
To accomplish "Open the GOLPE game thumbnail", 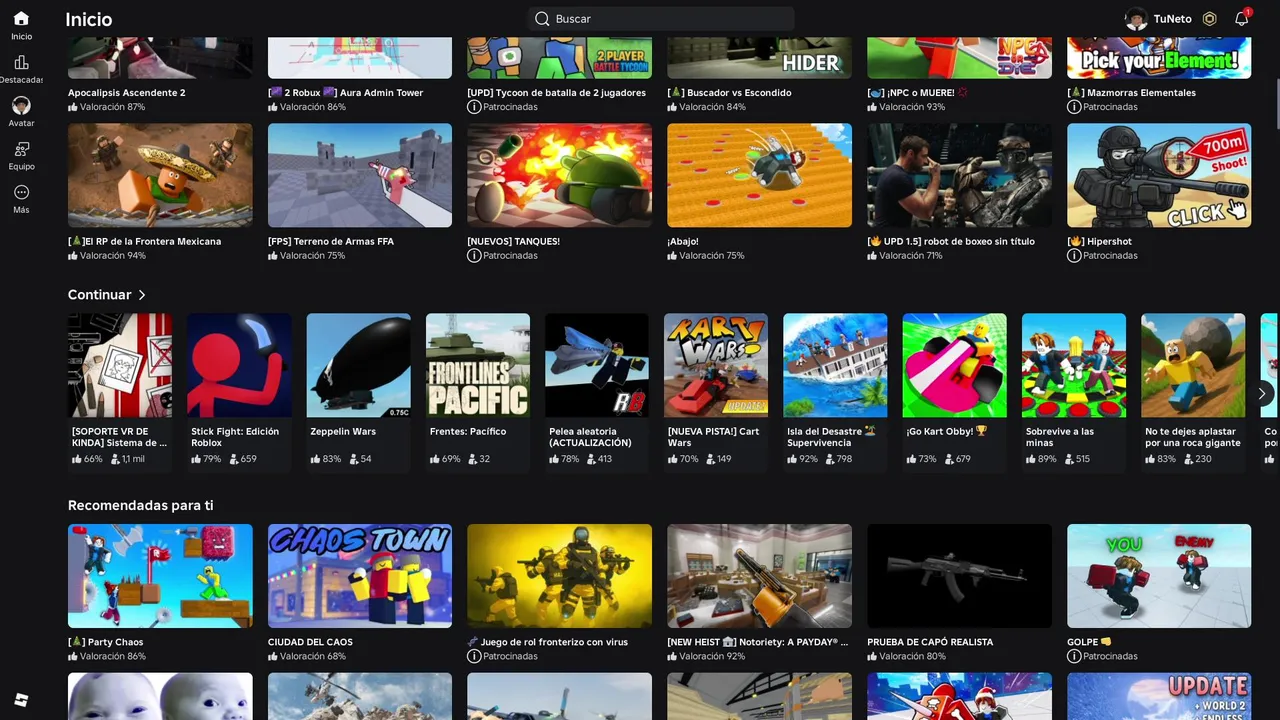I will point(1159,576).
